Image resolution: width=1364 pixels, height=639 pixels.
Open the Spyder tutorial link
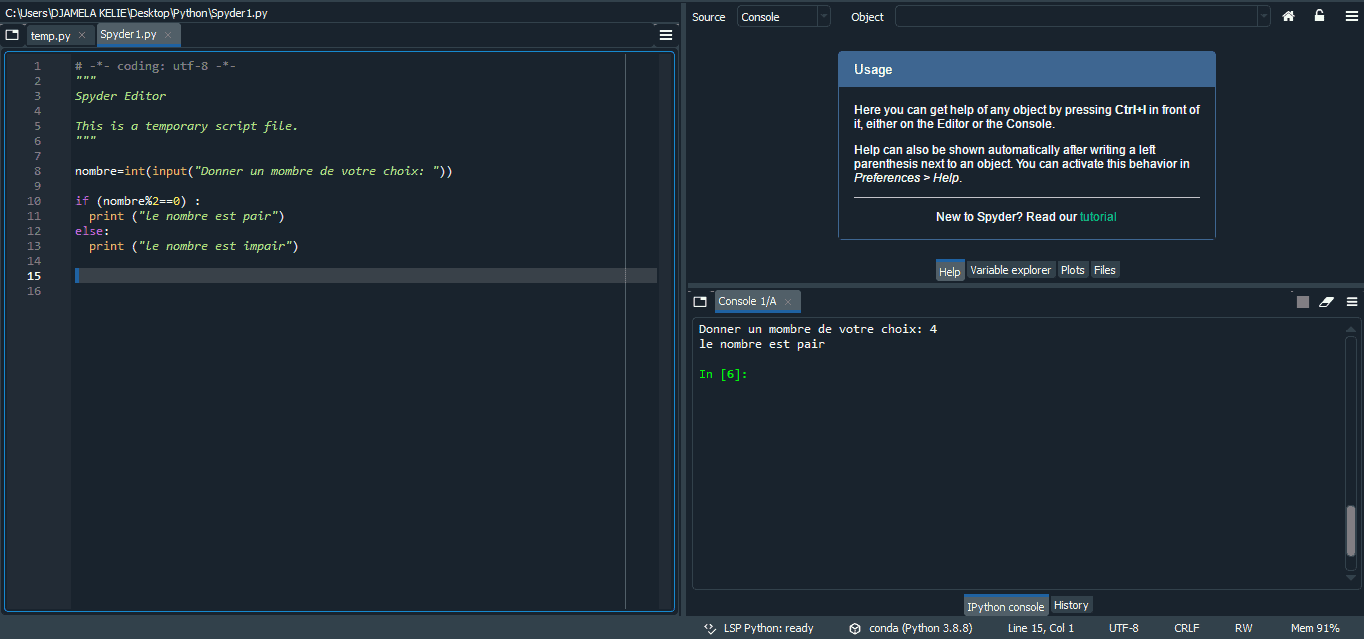[1097, 217]
